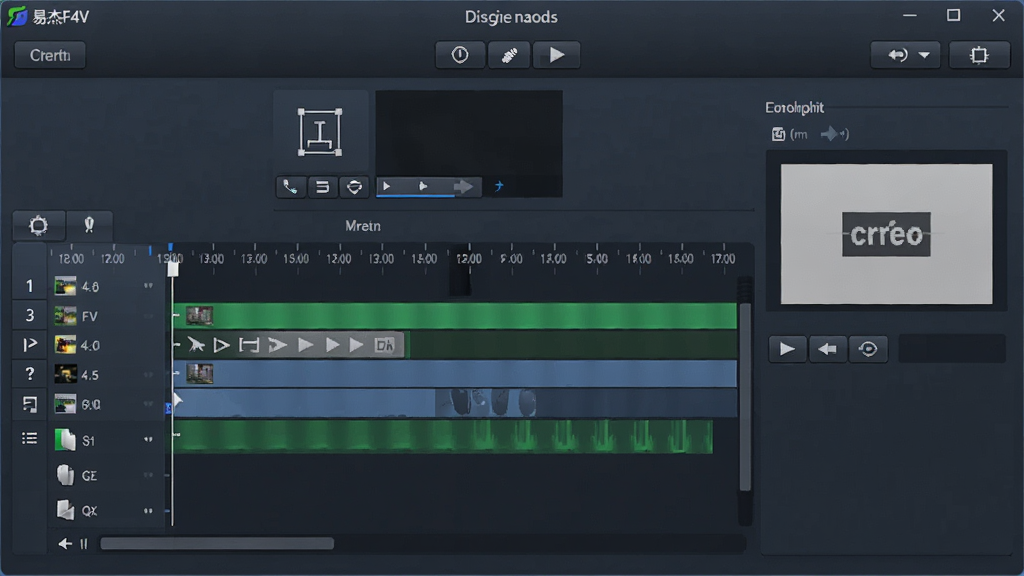The width and height of the screenshot is (1024, 576).
Task: Choose the trim bracket tool in the 4.0 strip
Action: (x=249, y=345)
